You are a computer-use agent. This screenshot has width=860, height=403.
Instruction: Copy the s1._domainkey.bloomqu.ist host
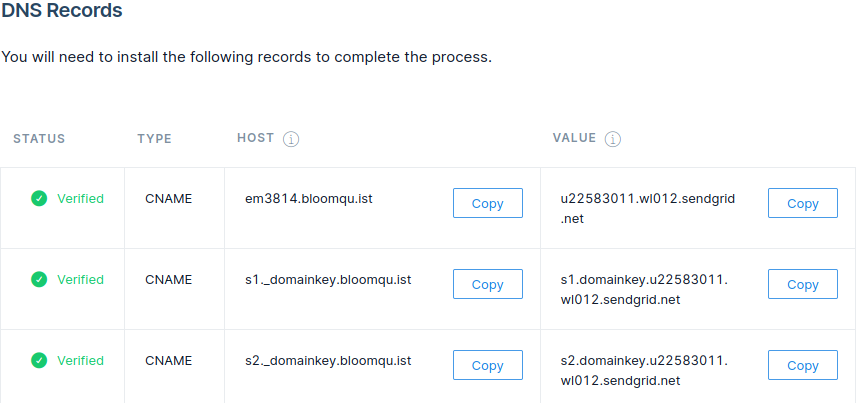[488, 284]
